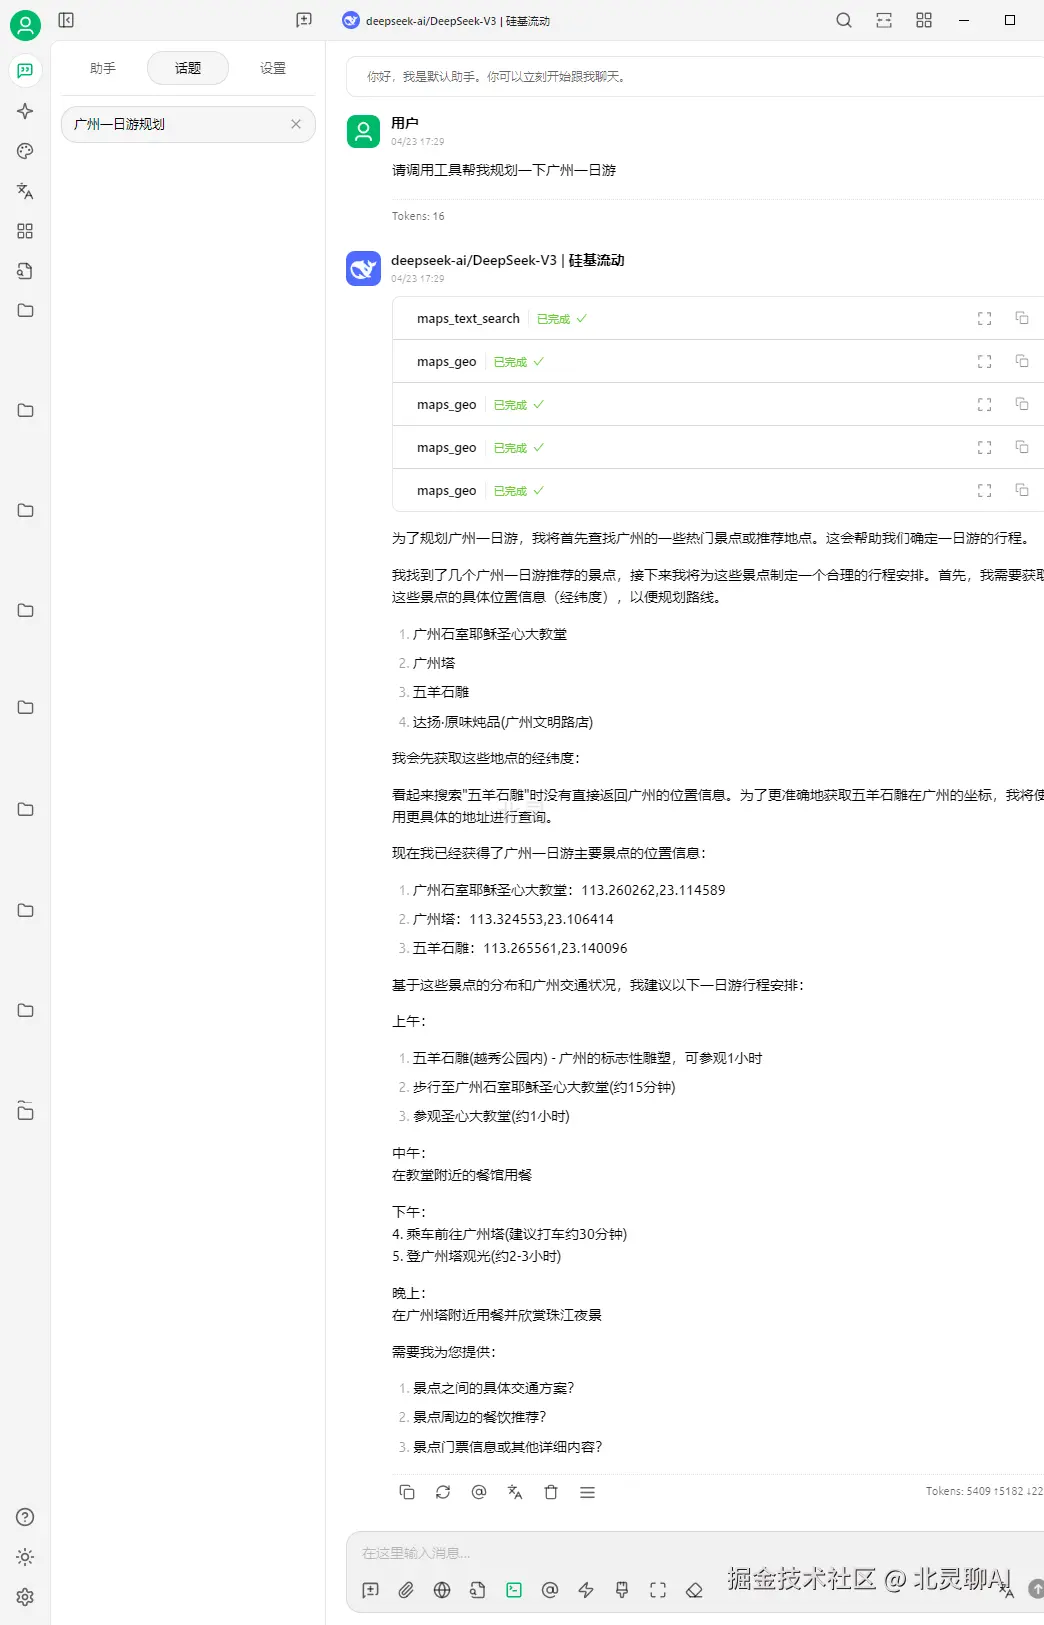Open the DeepSeek-V3 model selector in header
Viewport: 1044px width, 1625px height.
coord(446,20)
